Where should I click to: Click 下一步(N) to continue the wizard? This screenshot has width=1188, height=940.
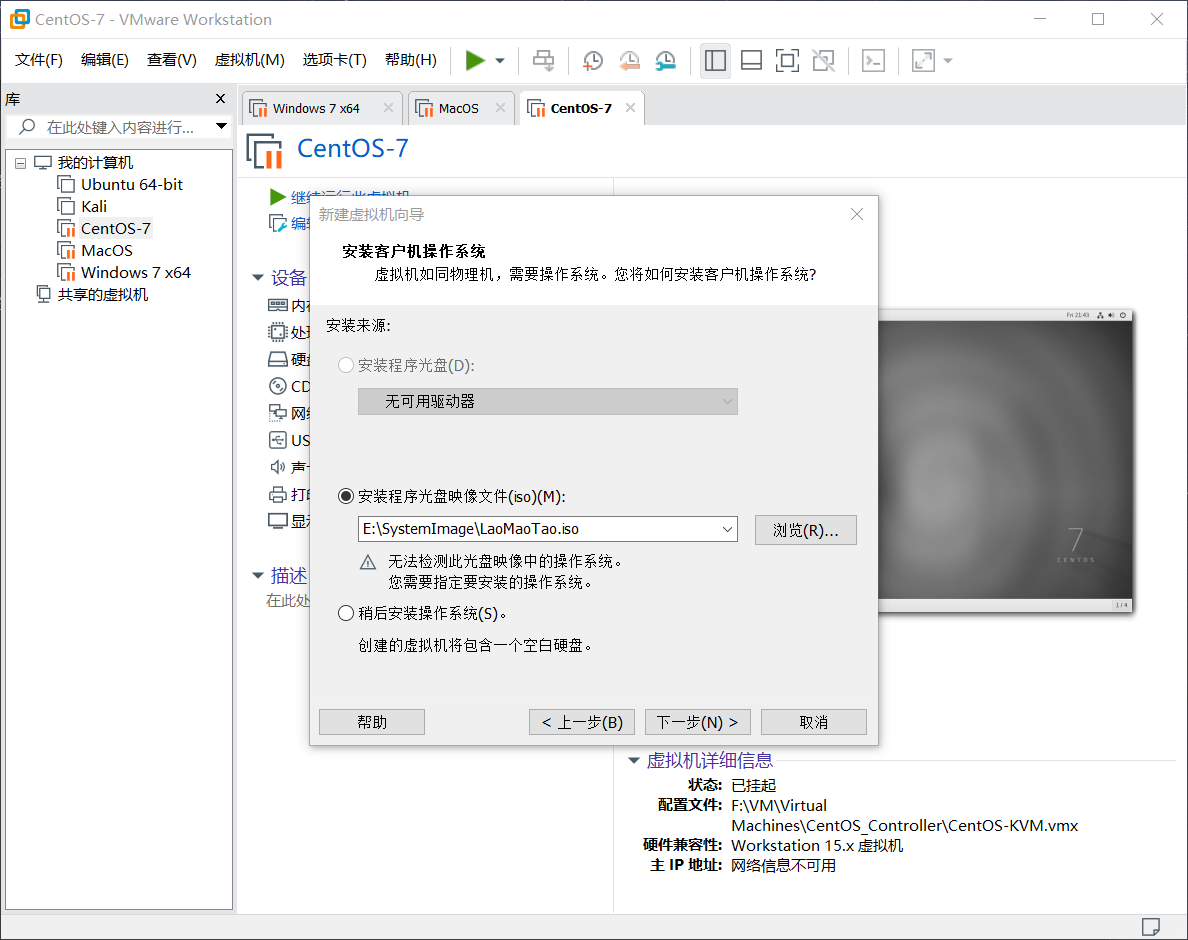click(697, 721)
